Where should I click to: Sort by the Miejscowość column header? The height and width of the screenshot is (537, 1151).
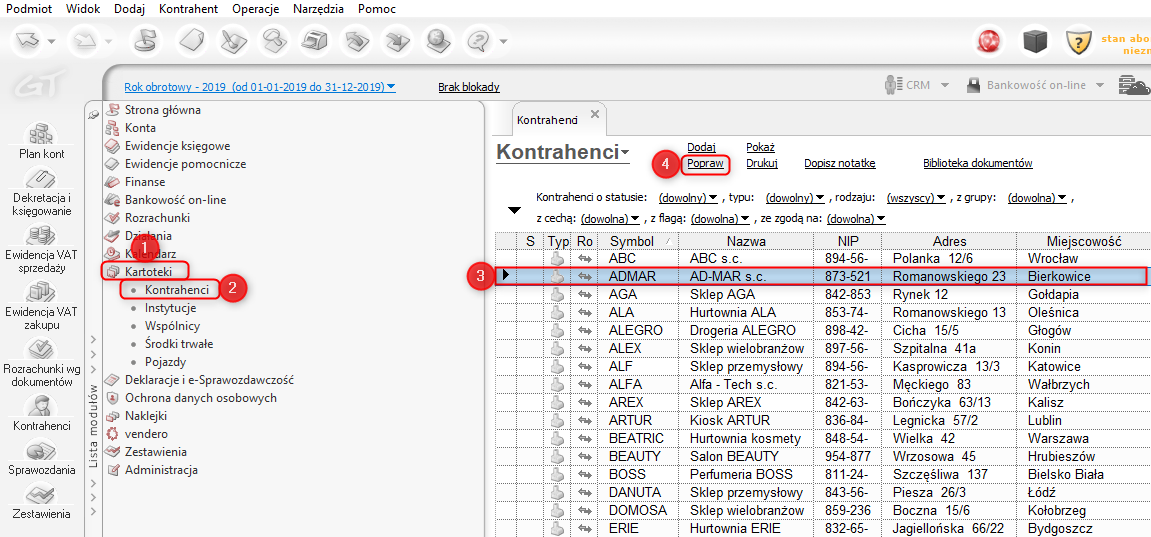(1083, 241)
